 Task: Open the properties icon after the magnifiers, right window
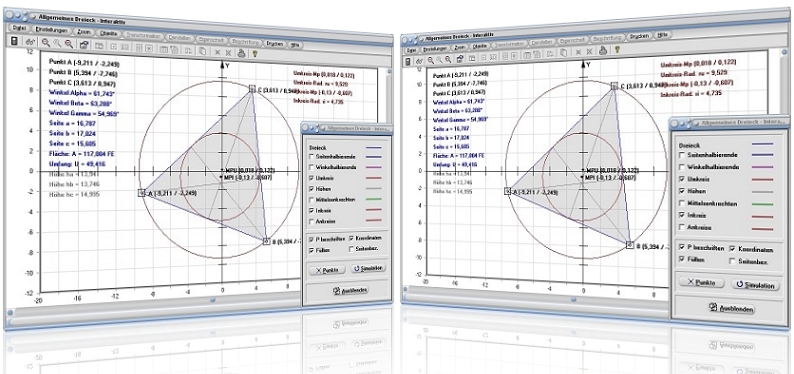tap(460, 59)
